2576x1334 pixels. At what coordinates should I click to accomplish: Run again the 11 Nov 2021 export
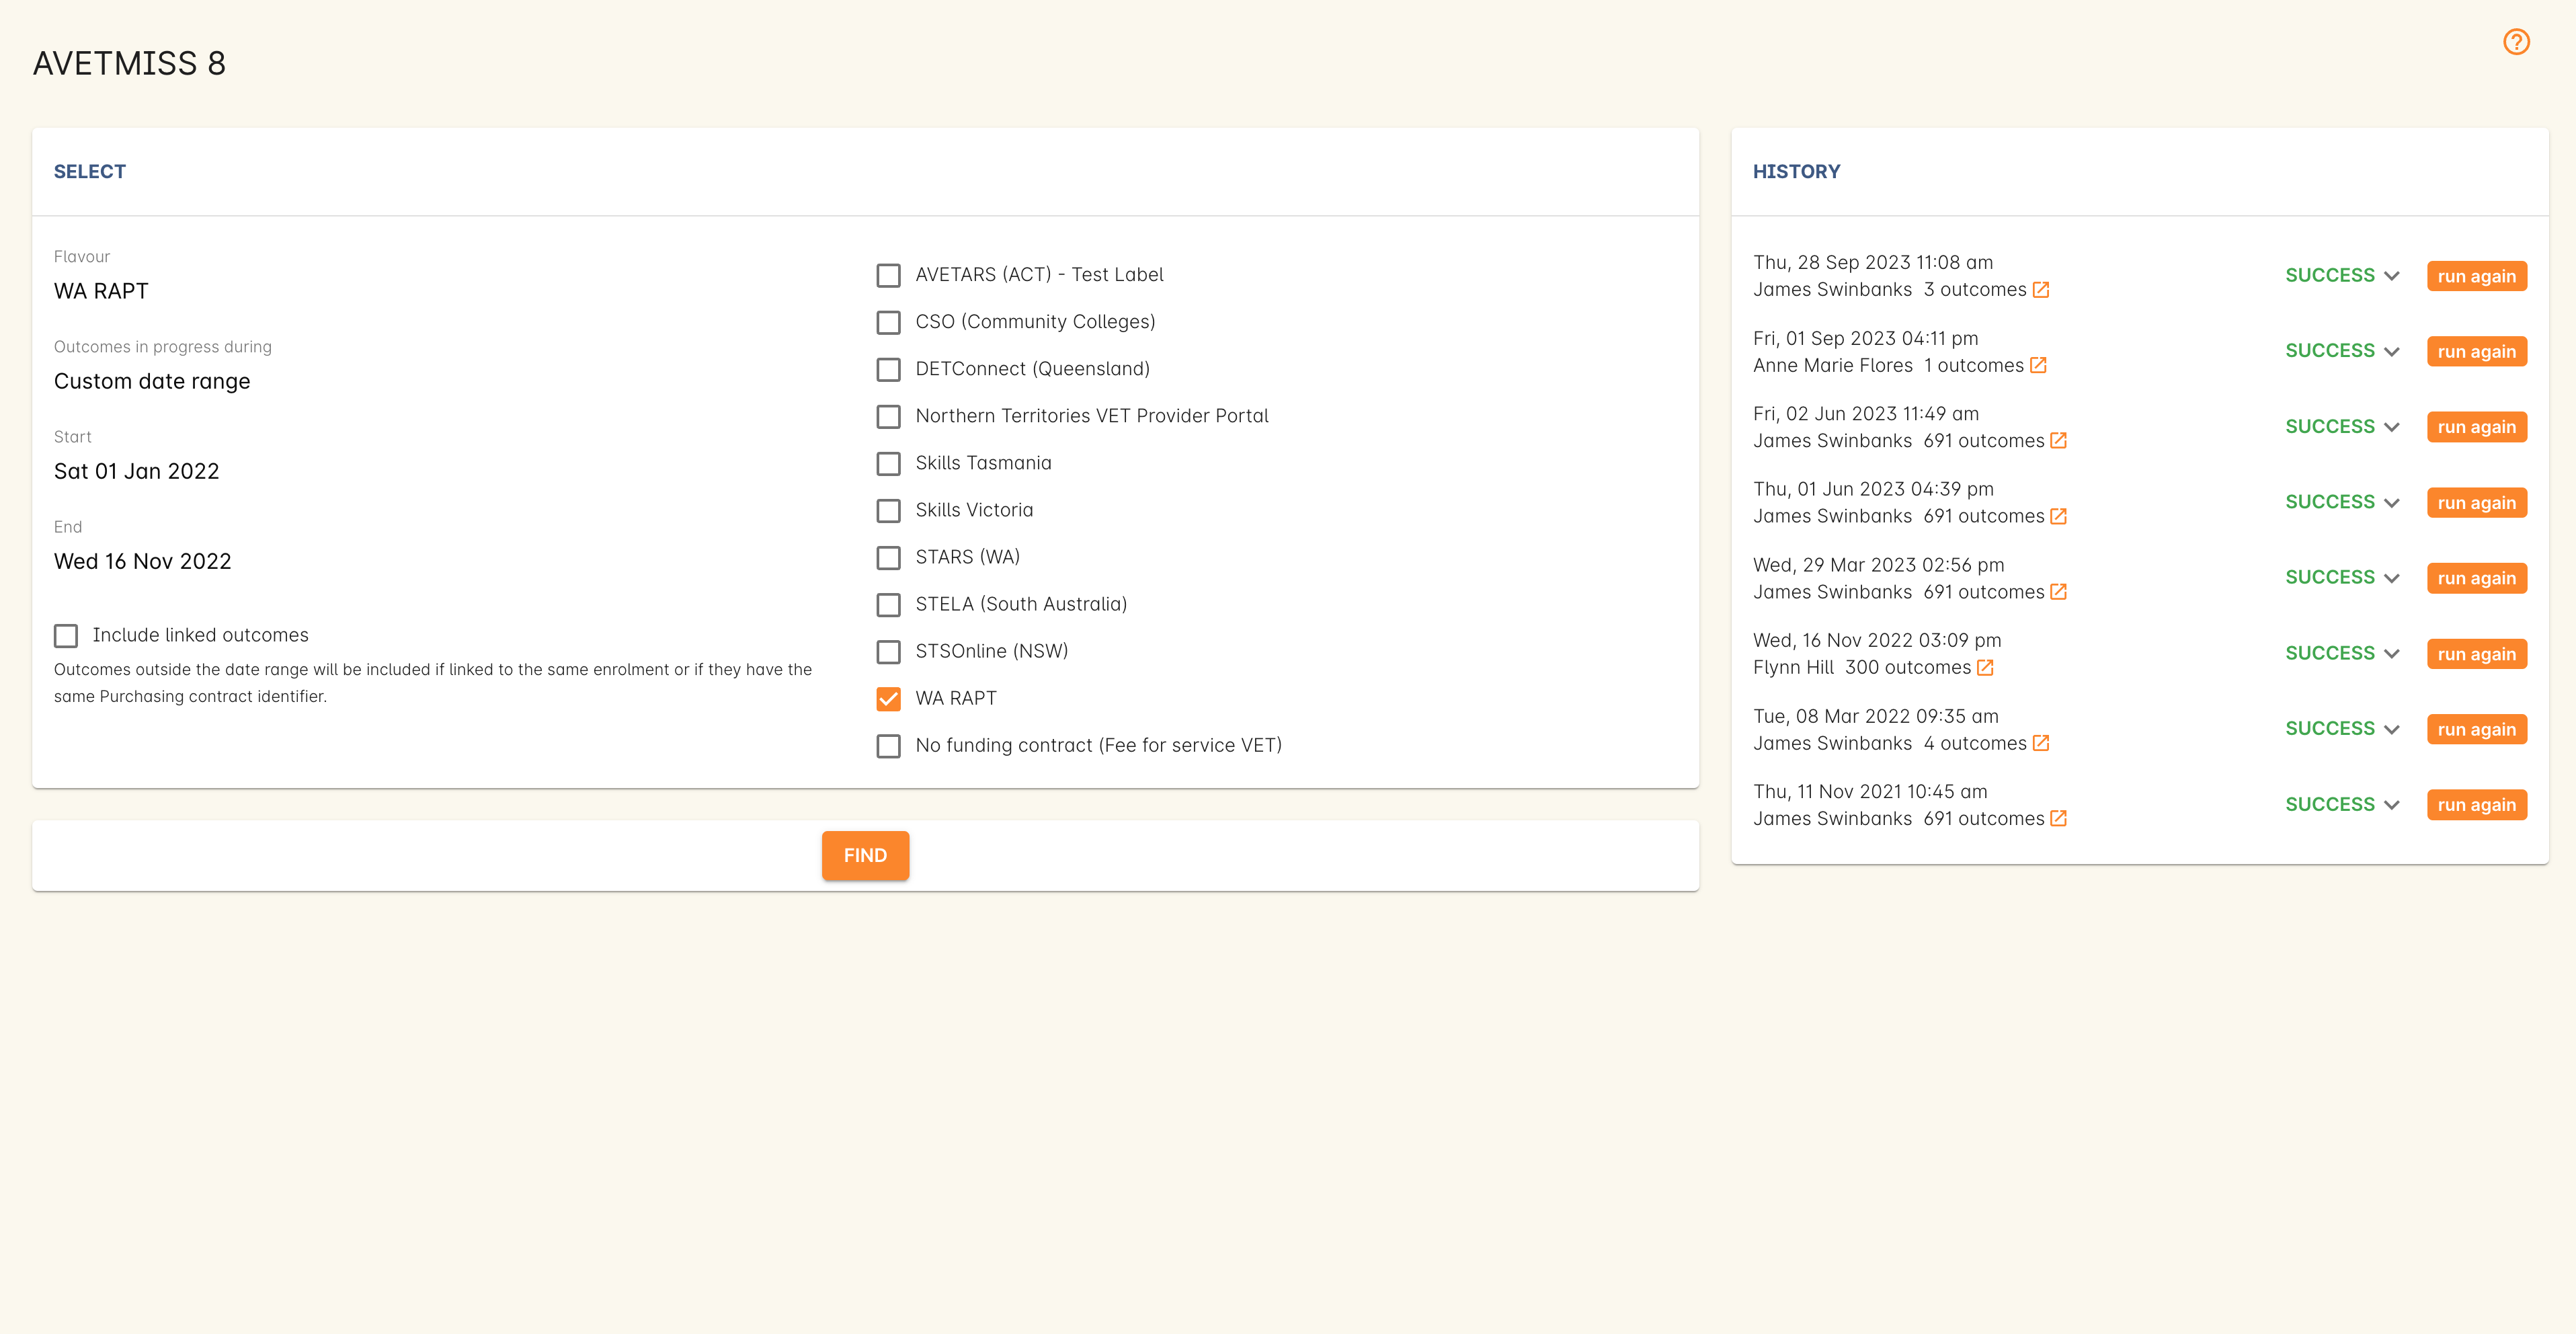2476,805
